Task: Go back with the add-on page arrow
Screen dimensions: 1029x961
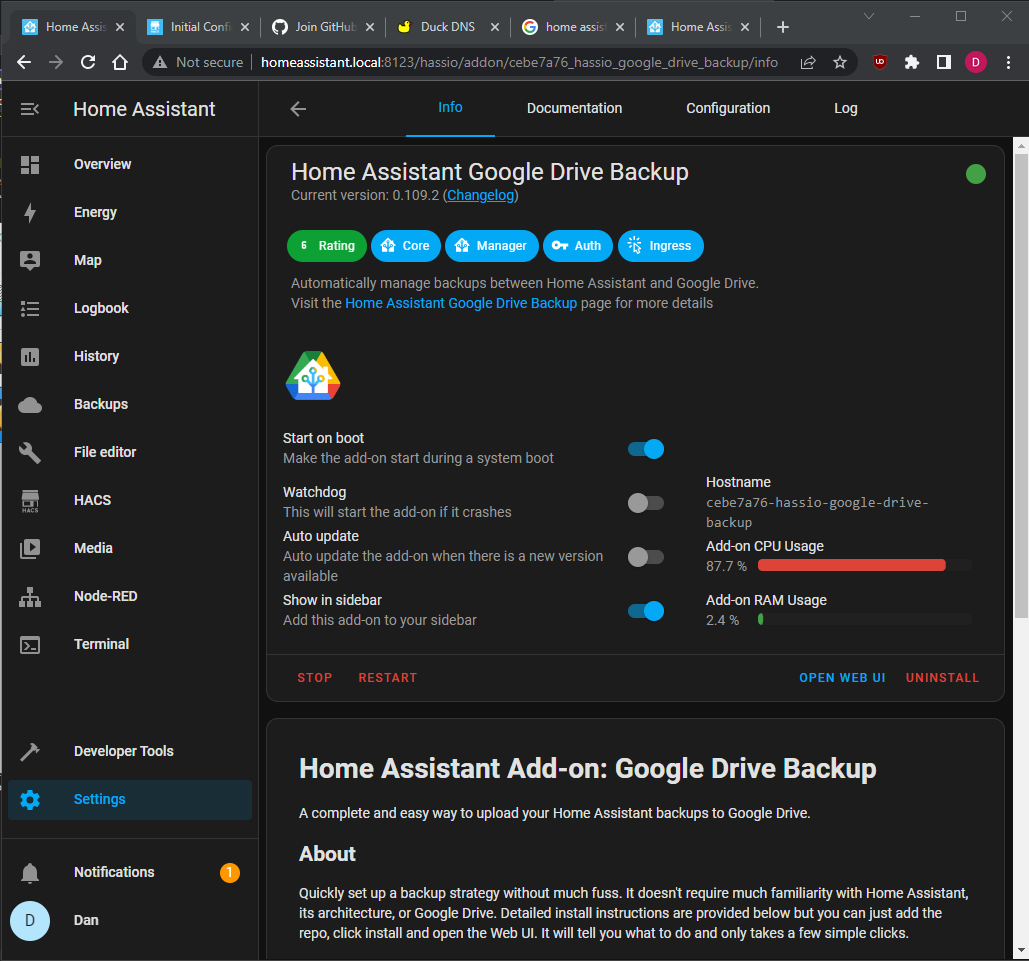Action: pyautogui.click(x=298, y=109)
